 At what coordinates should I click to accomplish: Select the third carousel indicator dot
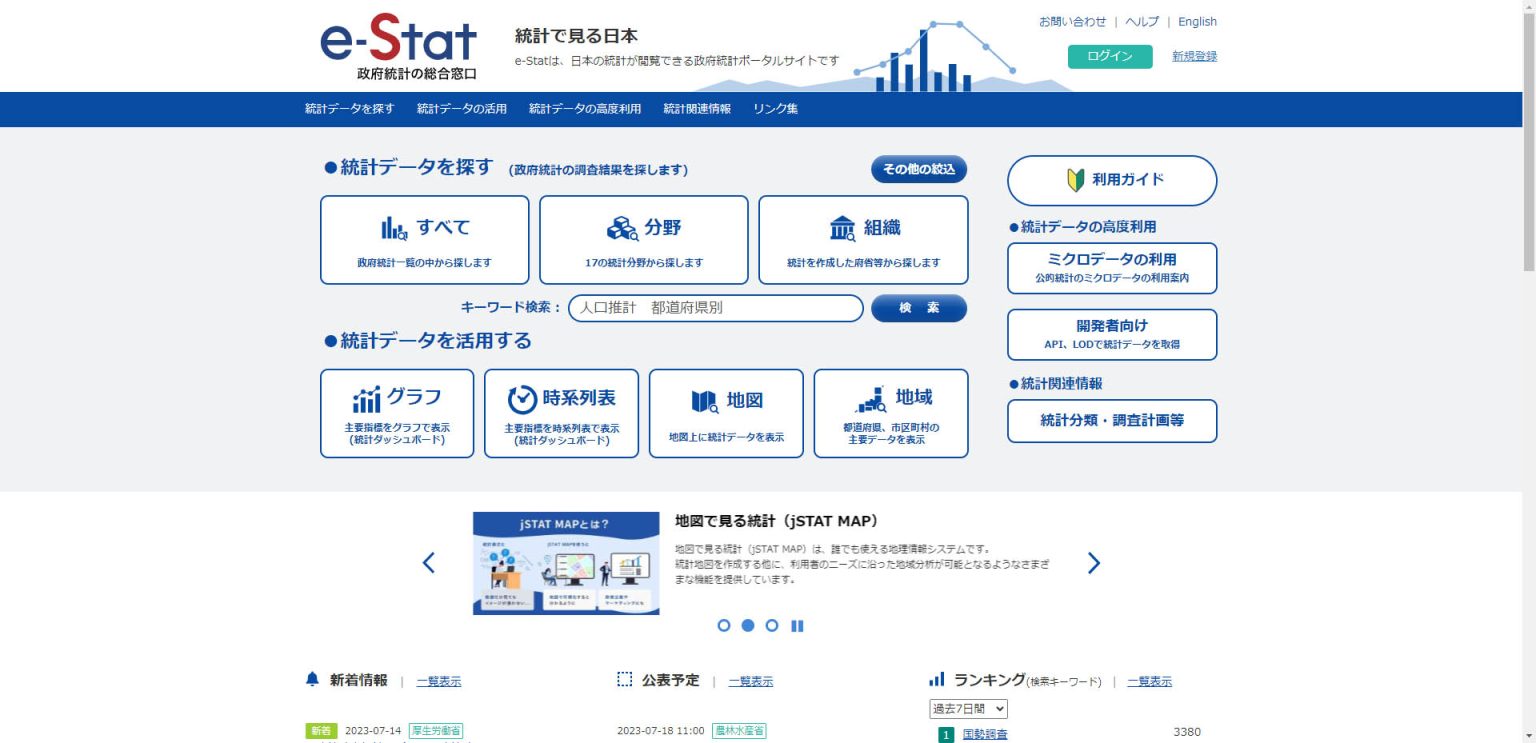[x=772, y=625]
